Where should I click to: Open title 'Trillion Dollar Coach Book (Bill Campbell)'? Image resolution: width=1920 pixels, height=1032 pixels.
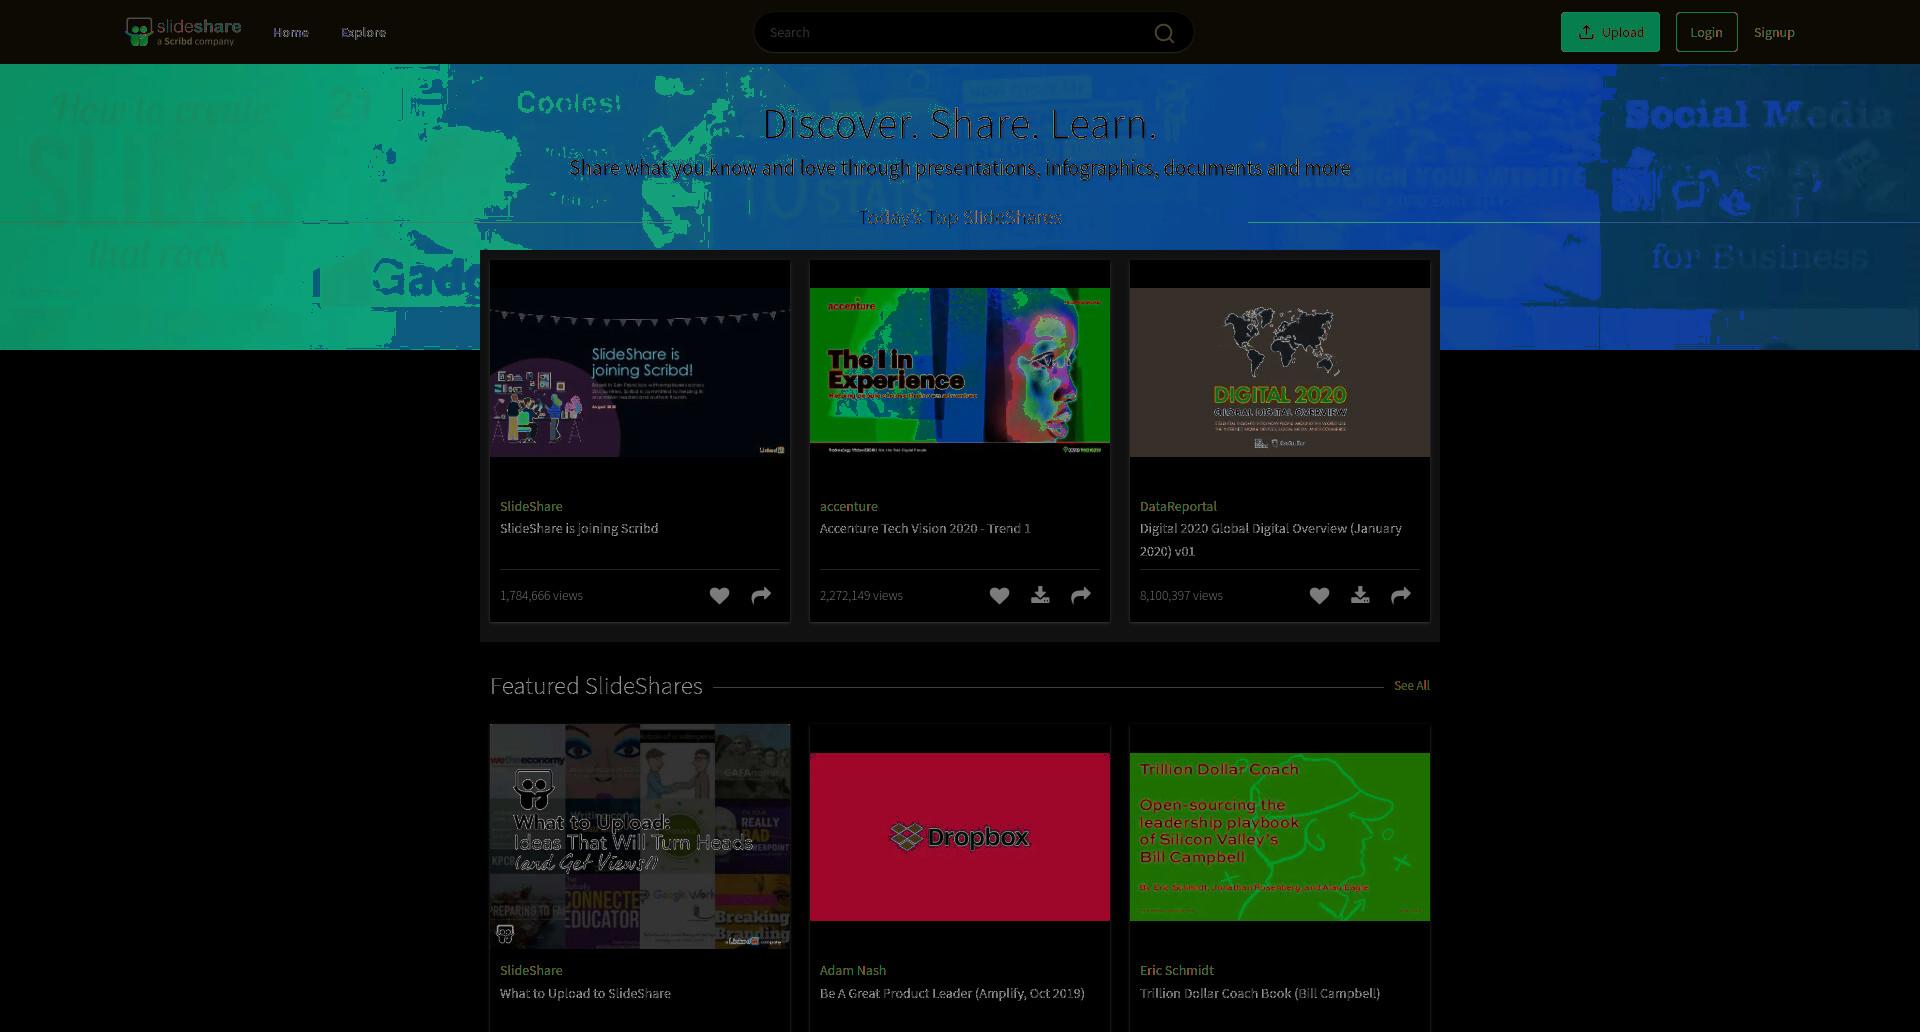pyautogui.click(x=1260, y=994)
